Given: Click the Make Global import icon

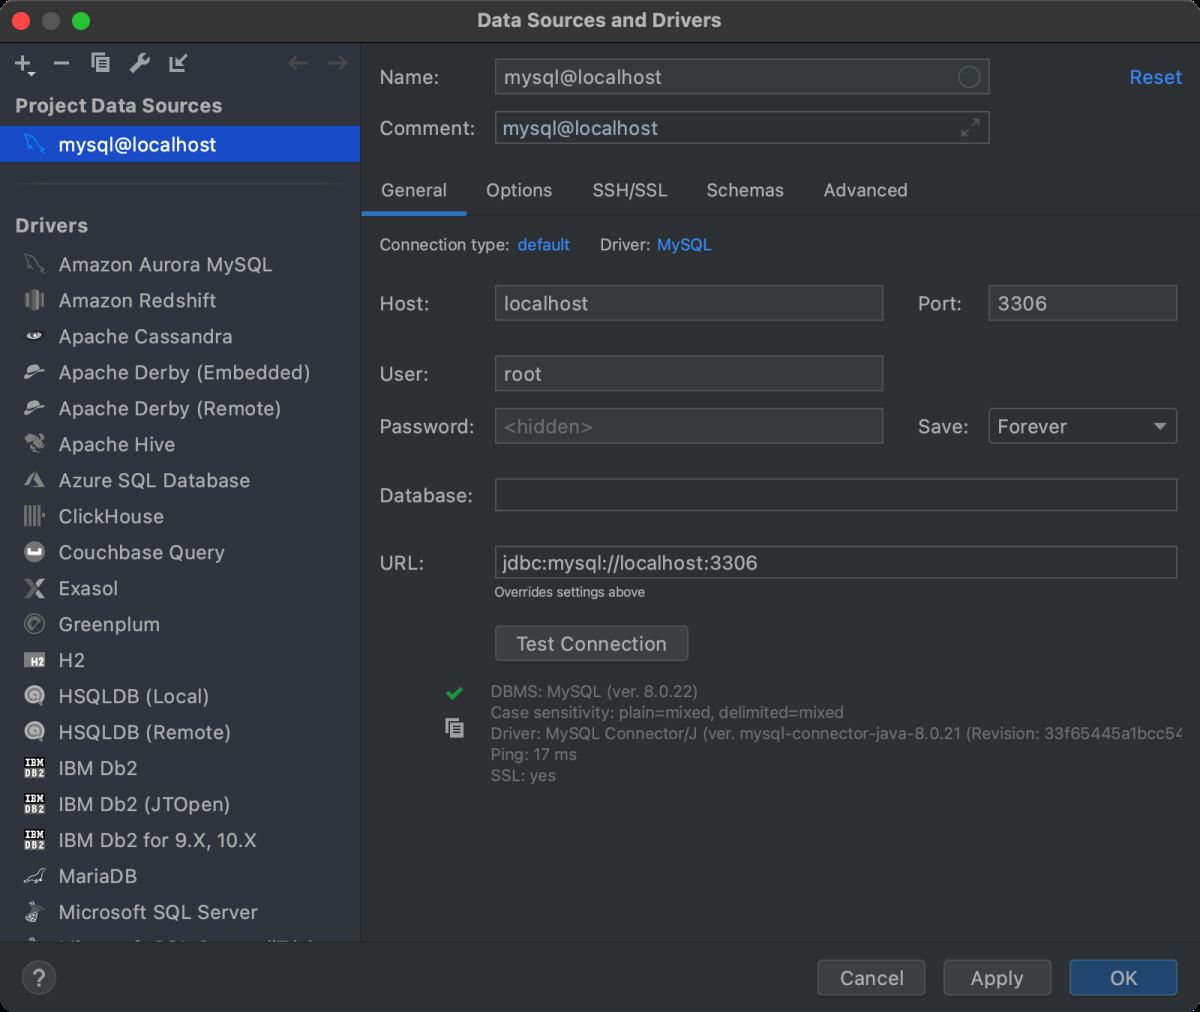Looking at the screenshot, I should pos(178,63).
